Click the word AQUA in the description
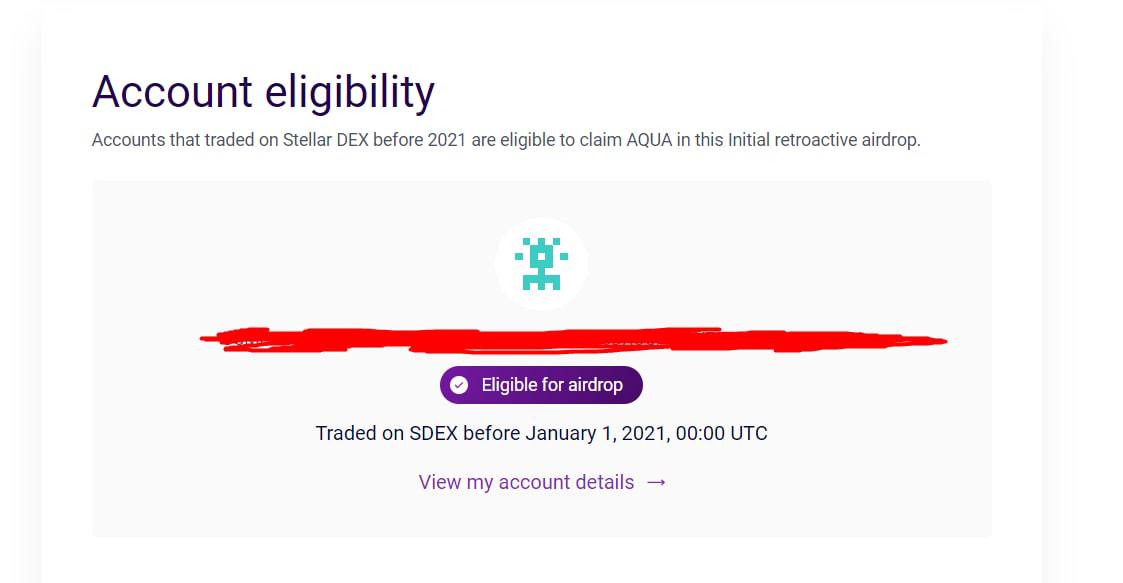Screen dimensions: 1123x583 click(x=650, y=140)
